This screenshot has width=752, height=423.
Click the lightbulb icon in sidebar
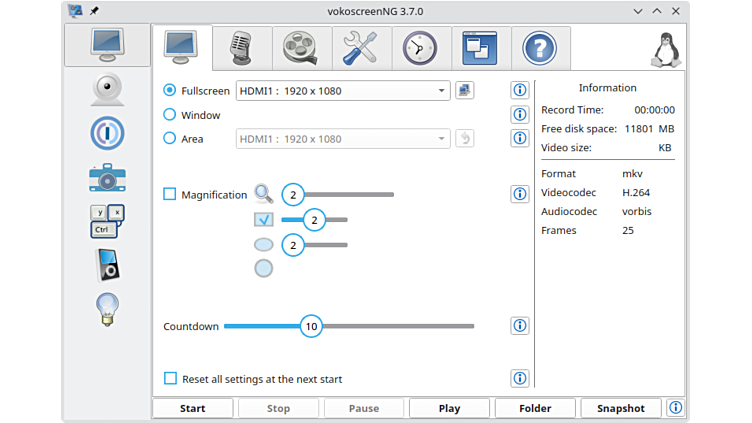[107, 309]
